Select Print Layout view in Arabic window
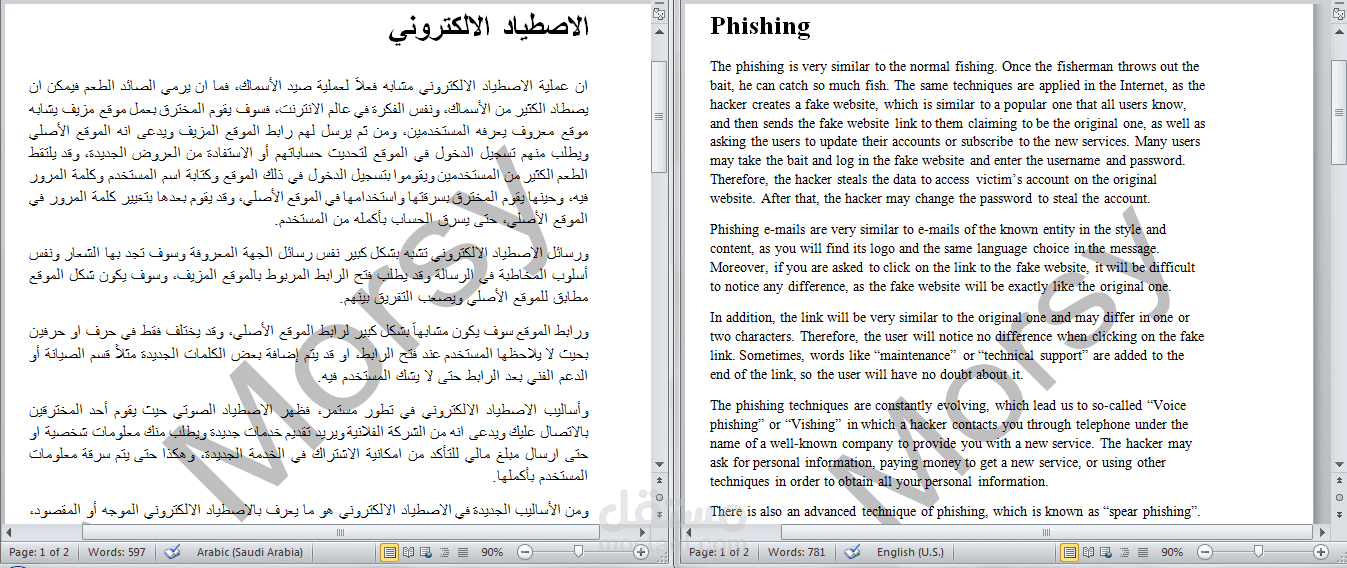 pos(390,552)
